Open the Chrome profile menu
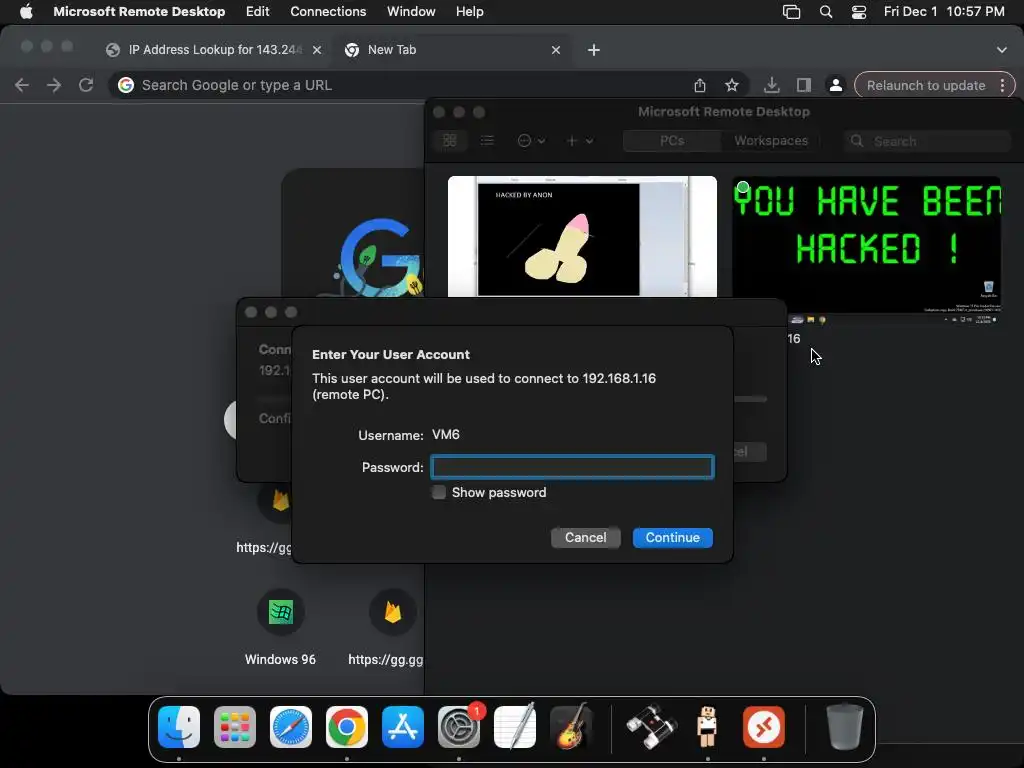 pos(835,86)
